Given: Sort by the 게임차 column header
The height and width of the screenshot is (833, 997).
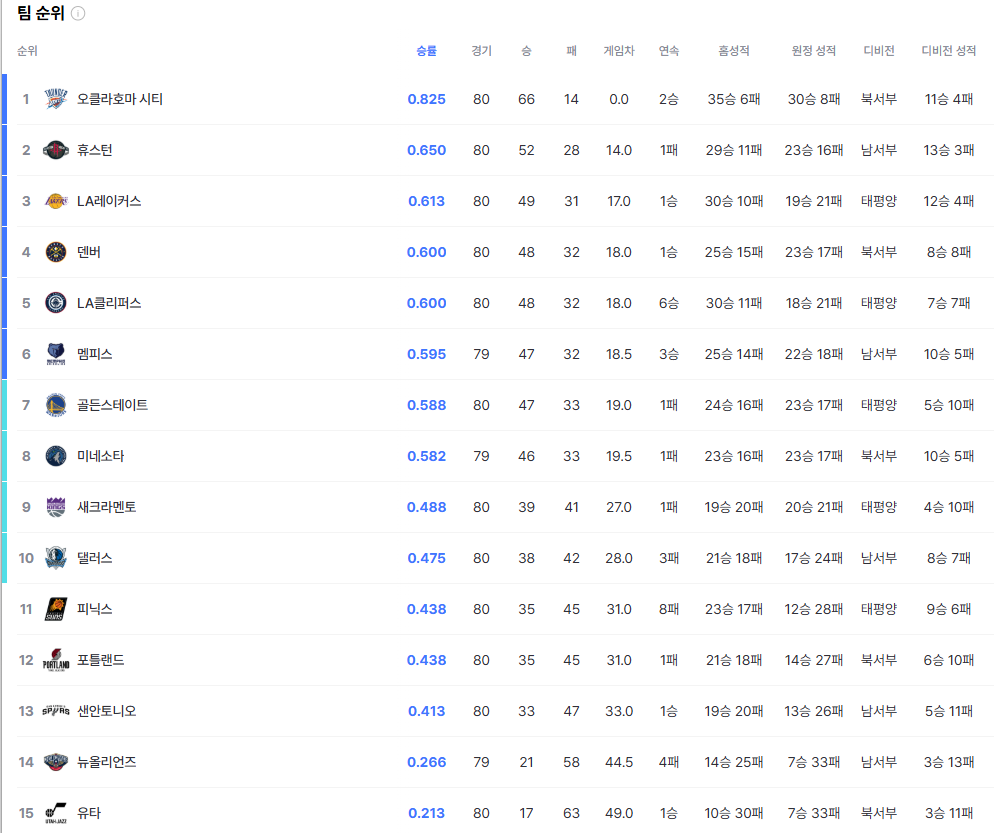Looking at the screenshot, I should (x=620, y=51).
